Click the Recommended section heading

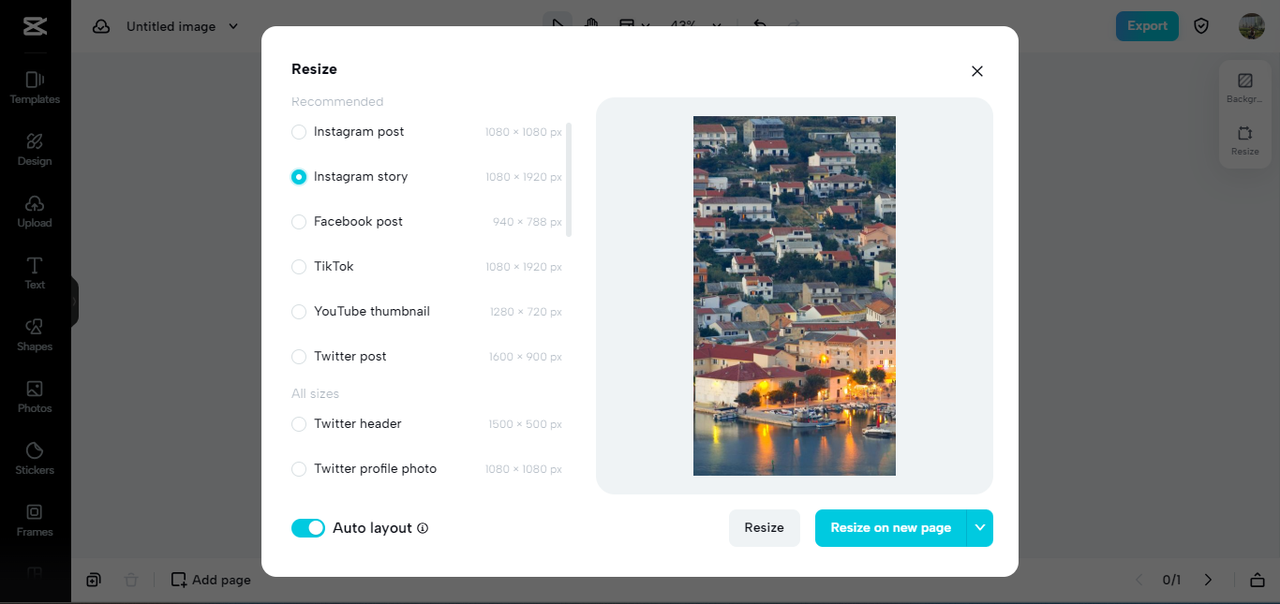click(337, 102)
